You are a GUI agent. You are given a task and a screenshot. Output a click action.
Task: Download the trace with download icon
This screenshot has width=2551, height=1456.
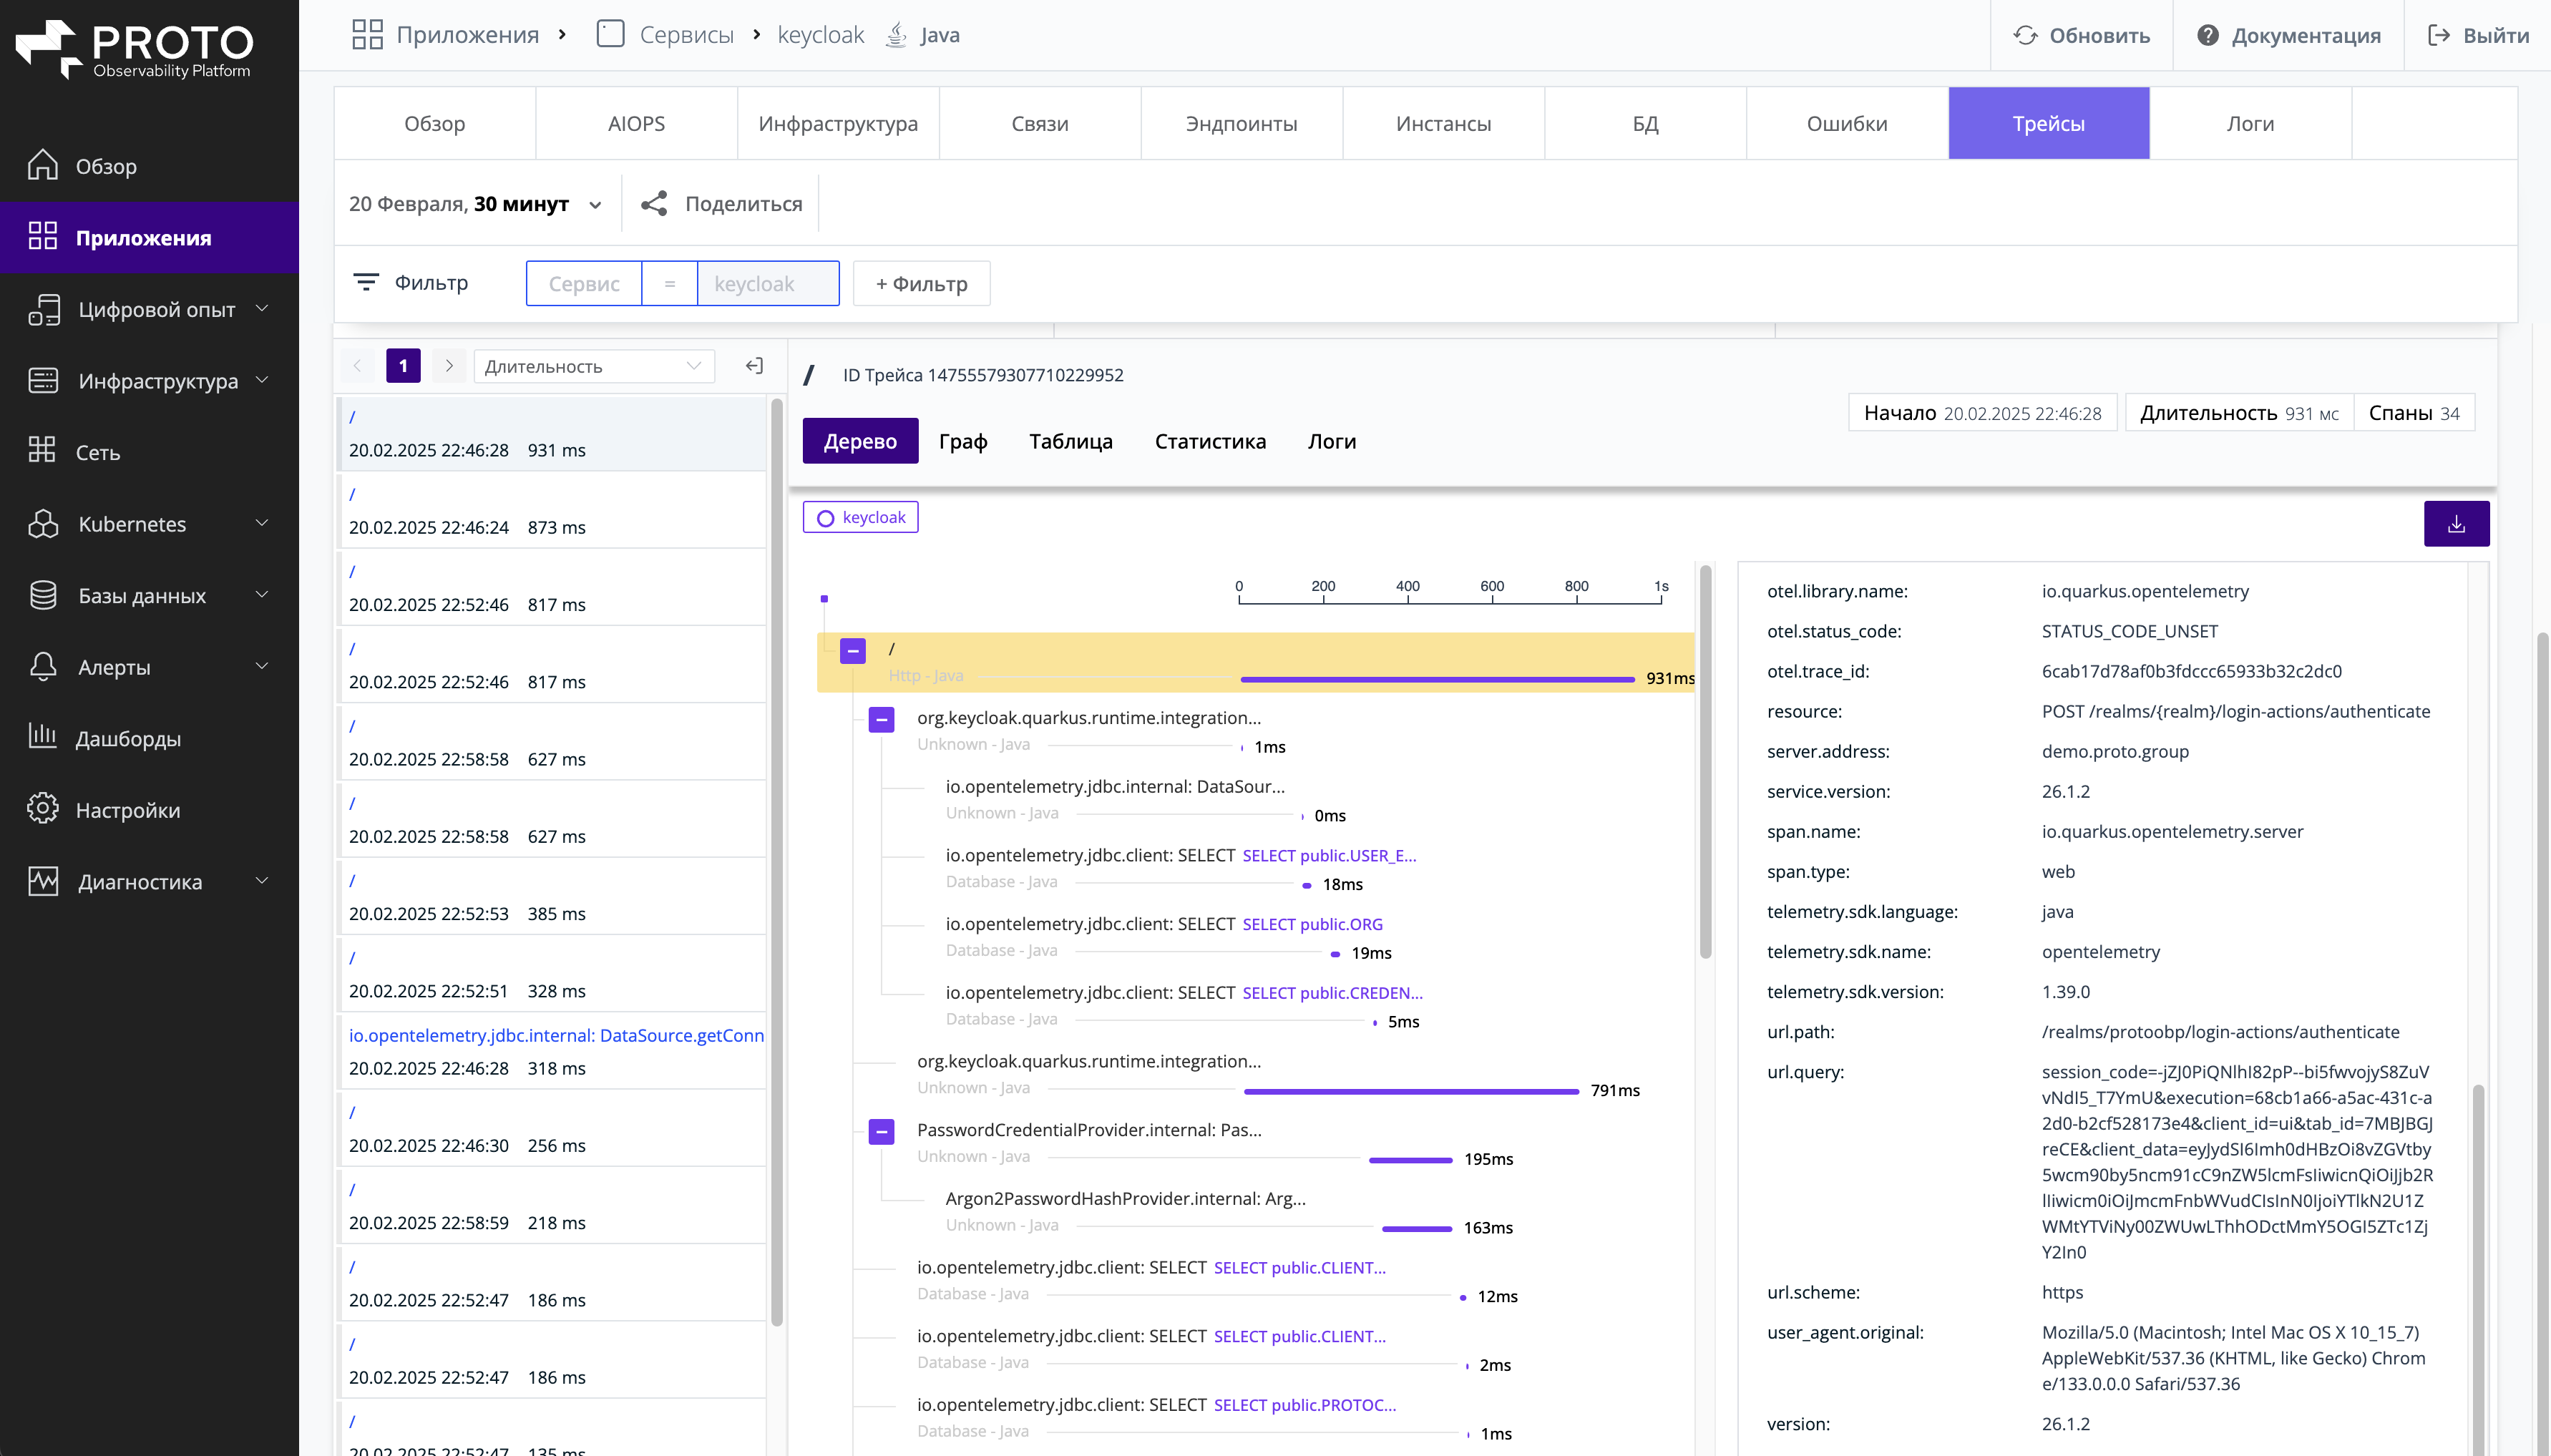click(2456, 524)
